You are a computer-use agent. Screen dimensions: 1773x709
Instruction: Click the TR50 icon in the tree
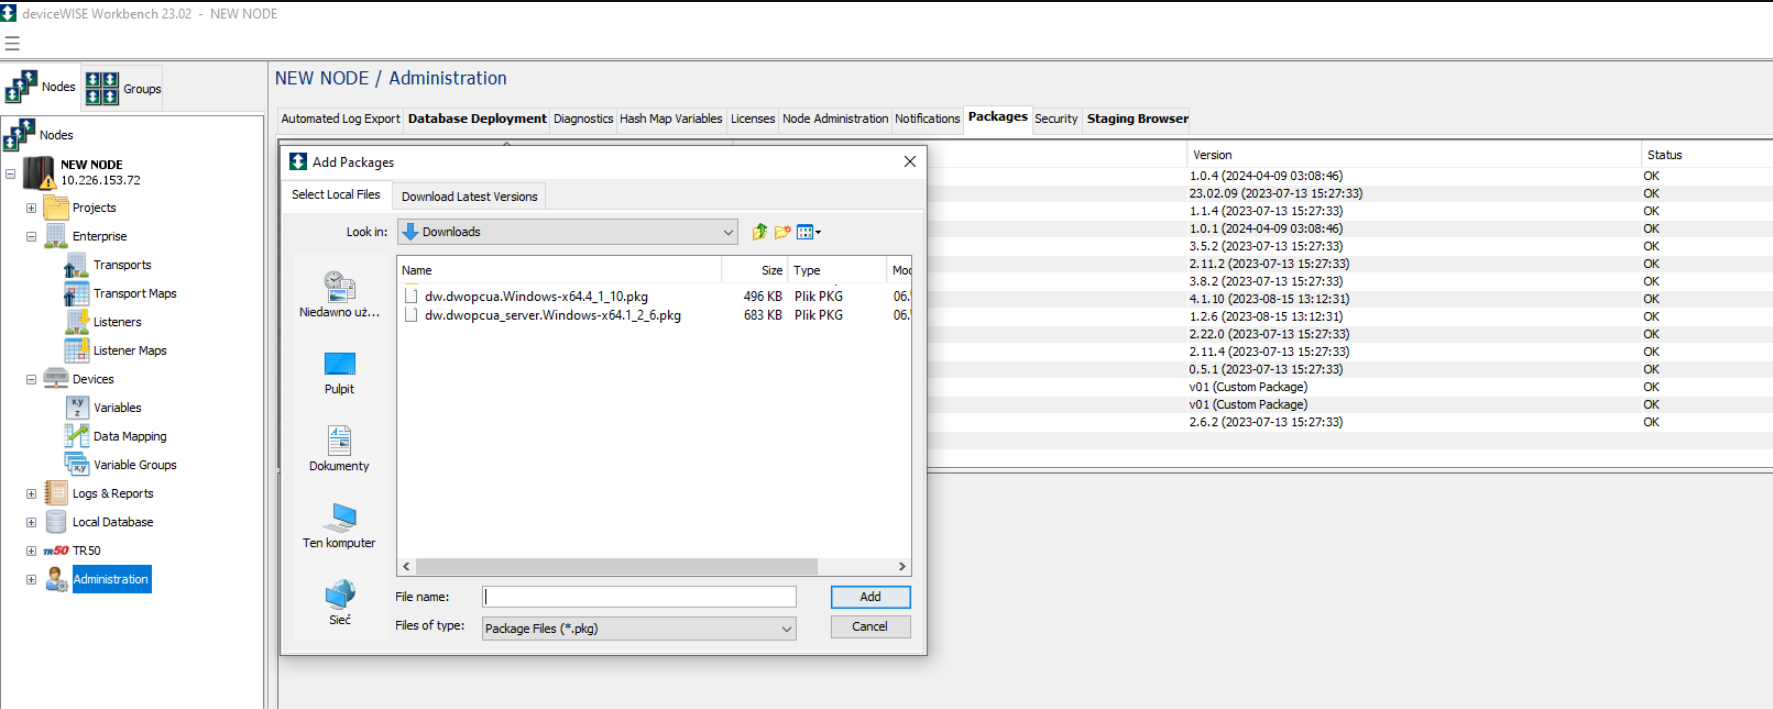(56, 551)
